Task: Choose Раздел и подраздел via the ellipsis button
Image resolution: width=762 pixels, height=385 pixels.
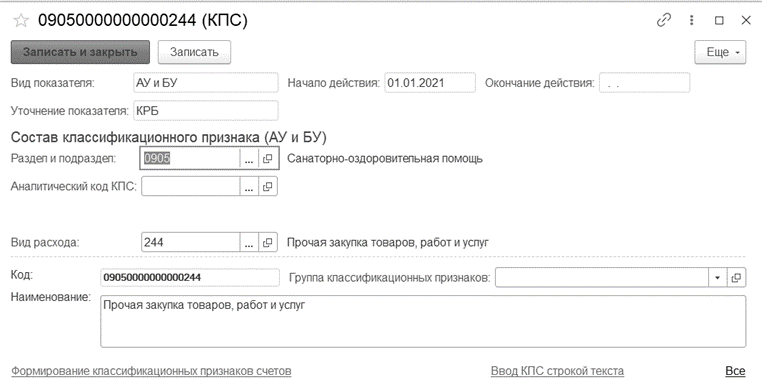Action: point(249,158)
